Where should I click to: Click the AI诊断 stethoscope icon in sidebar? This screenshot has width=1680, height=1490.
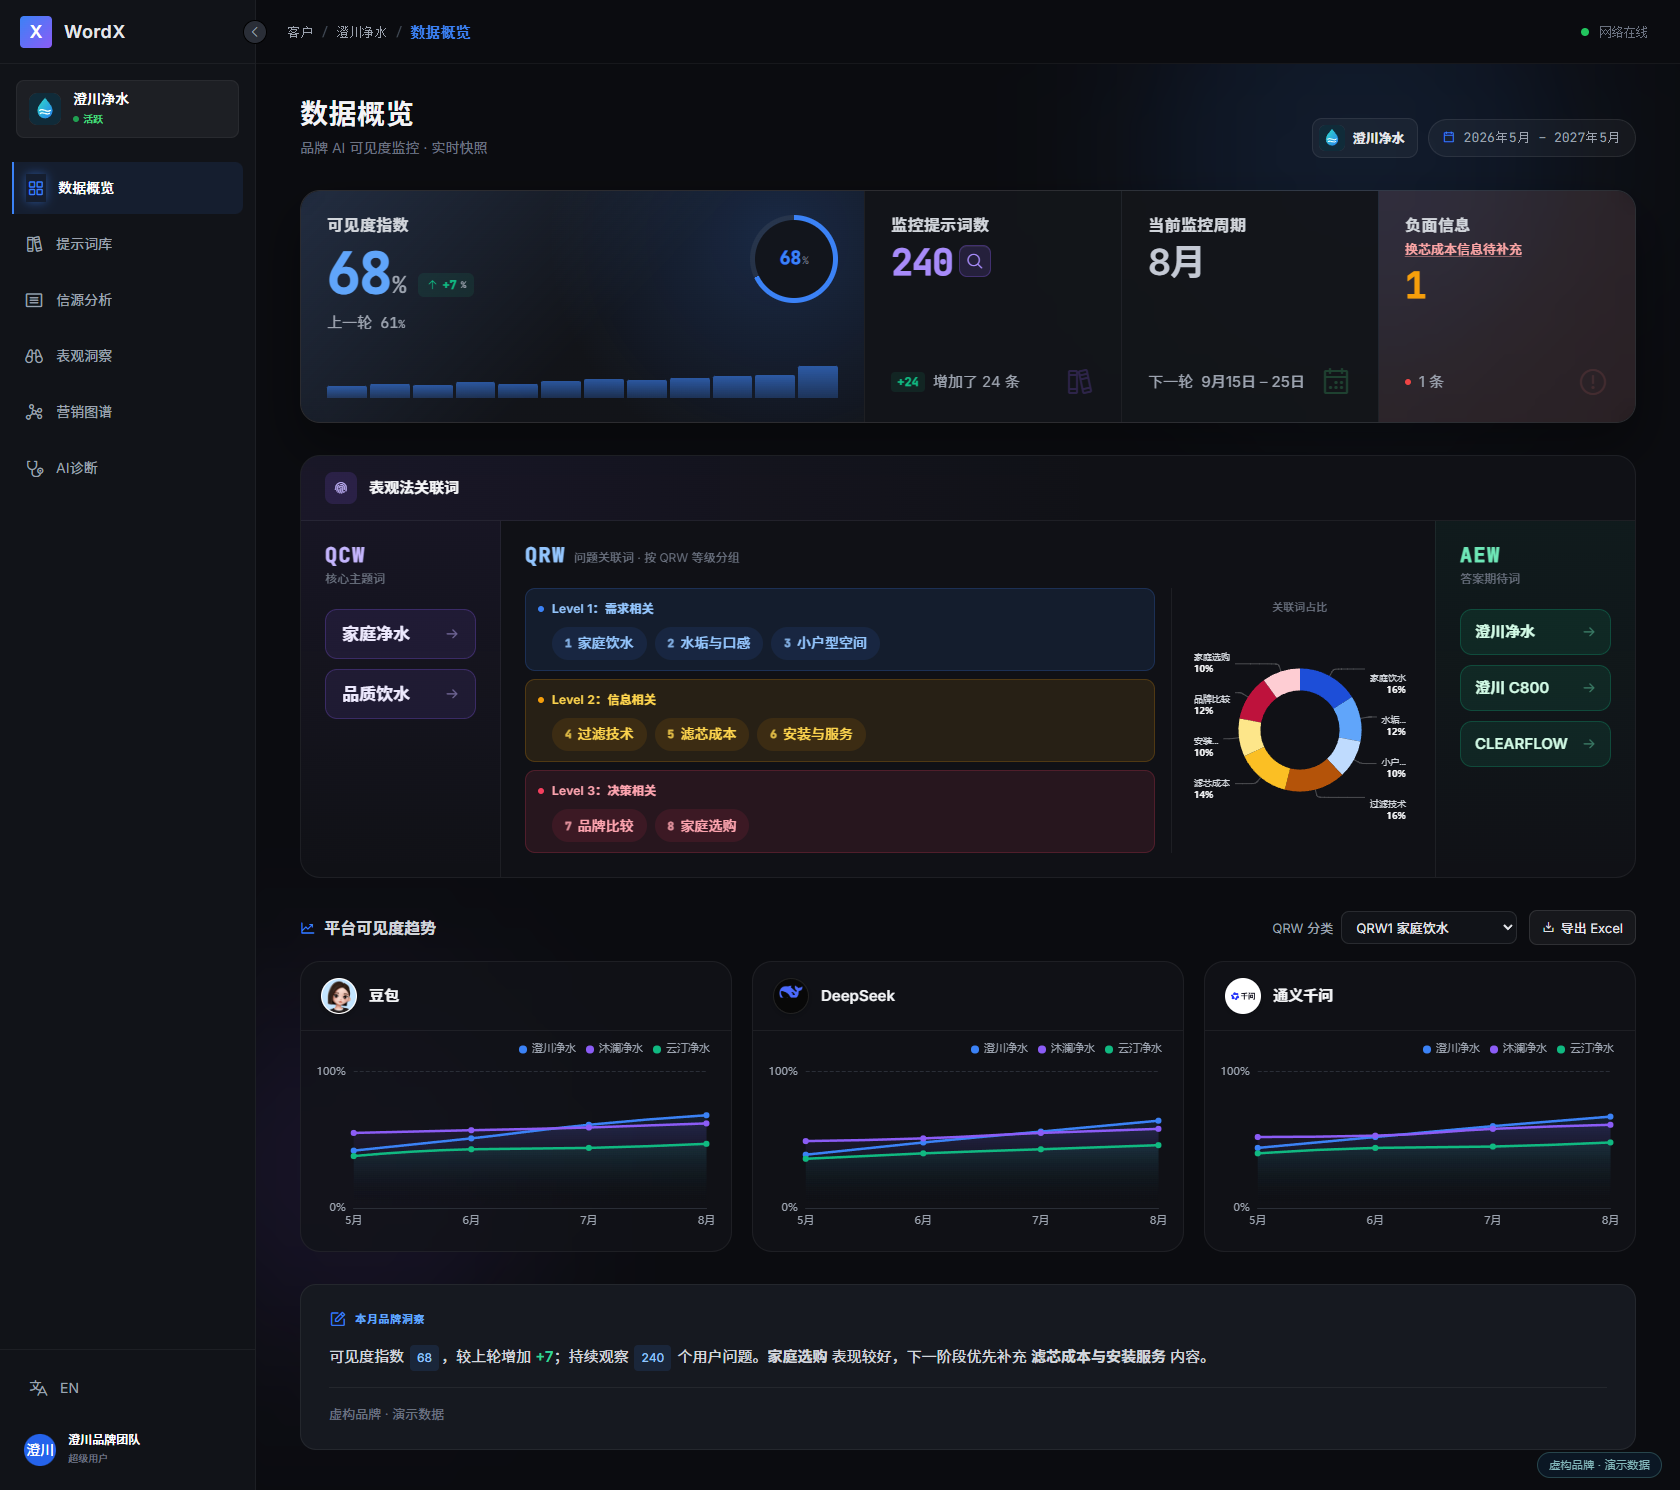coord(34,468)
